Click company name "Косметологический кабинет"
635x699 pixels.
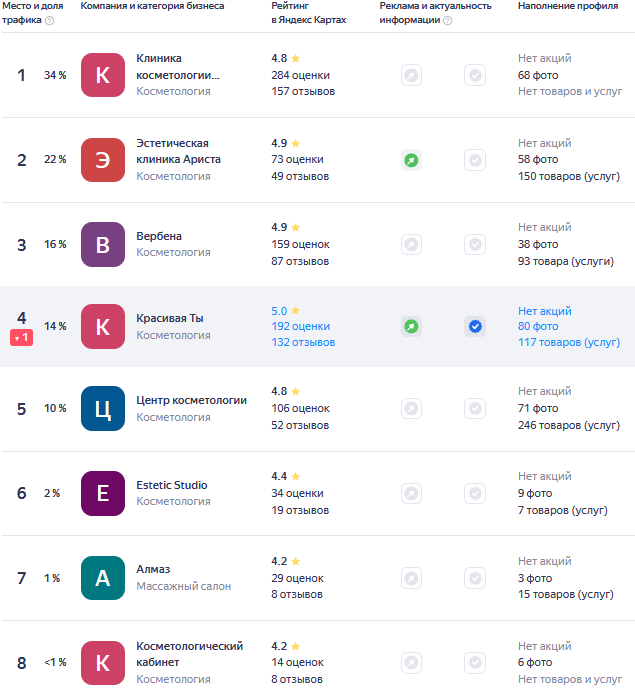[190, 654]
